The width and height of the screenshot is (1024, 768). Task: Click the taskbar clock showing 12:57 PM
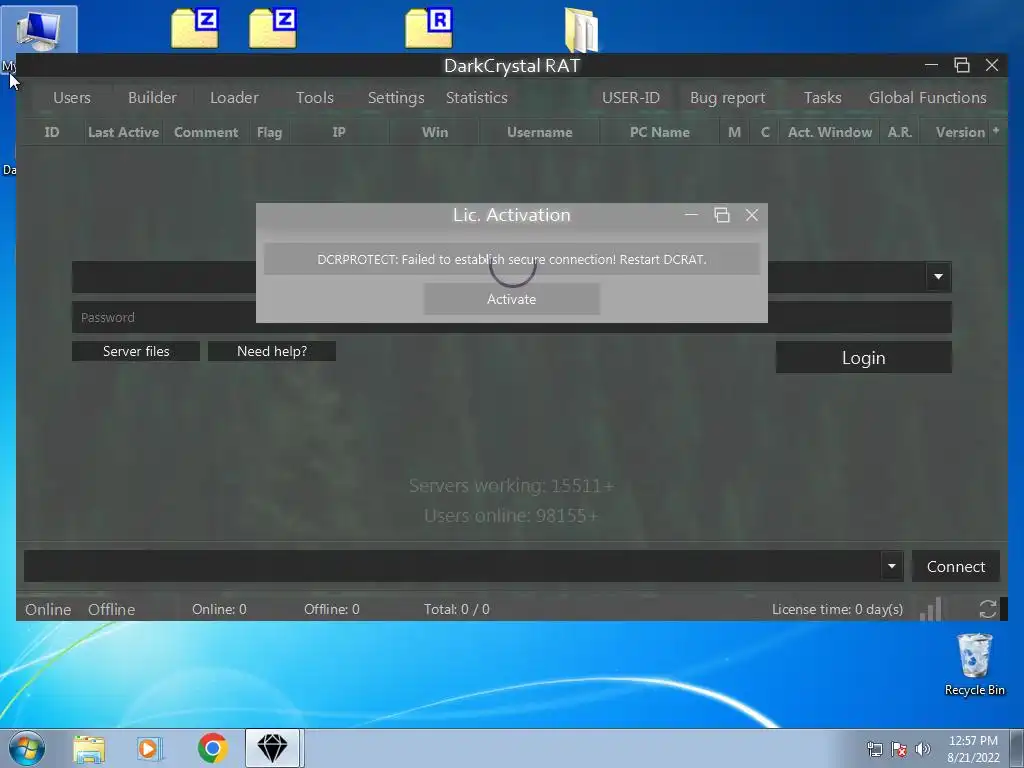click(x=973, y=749)
